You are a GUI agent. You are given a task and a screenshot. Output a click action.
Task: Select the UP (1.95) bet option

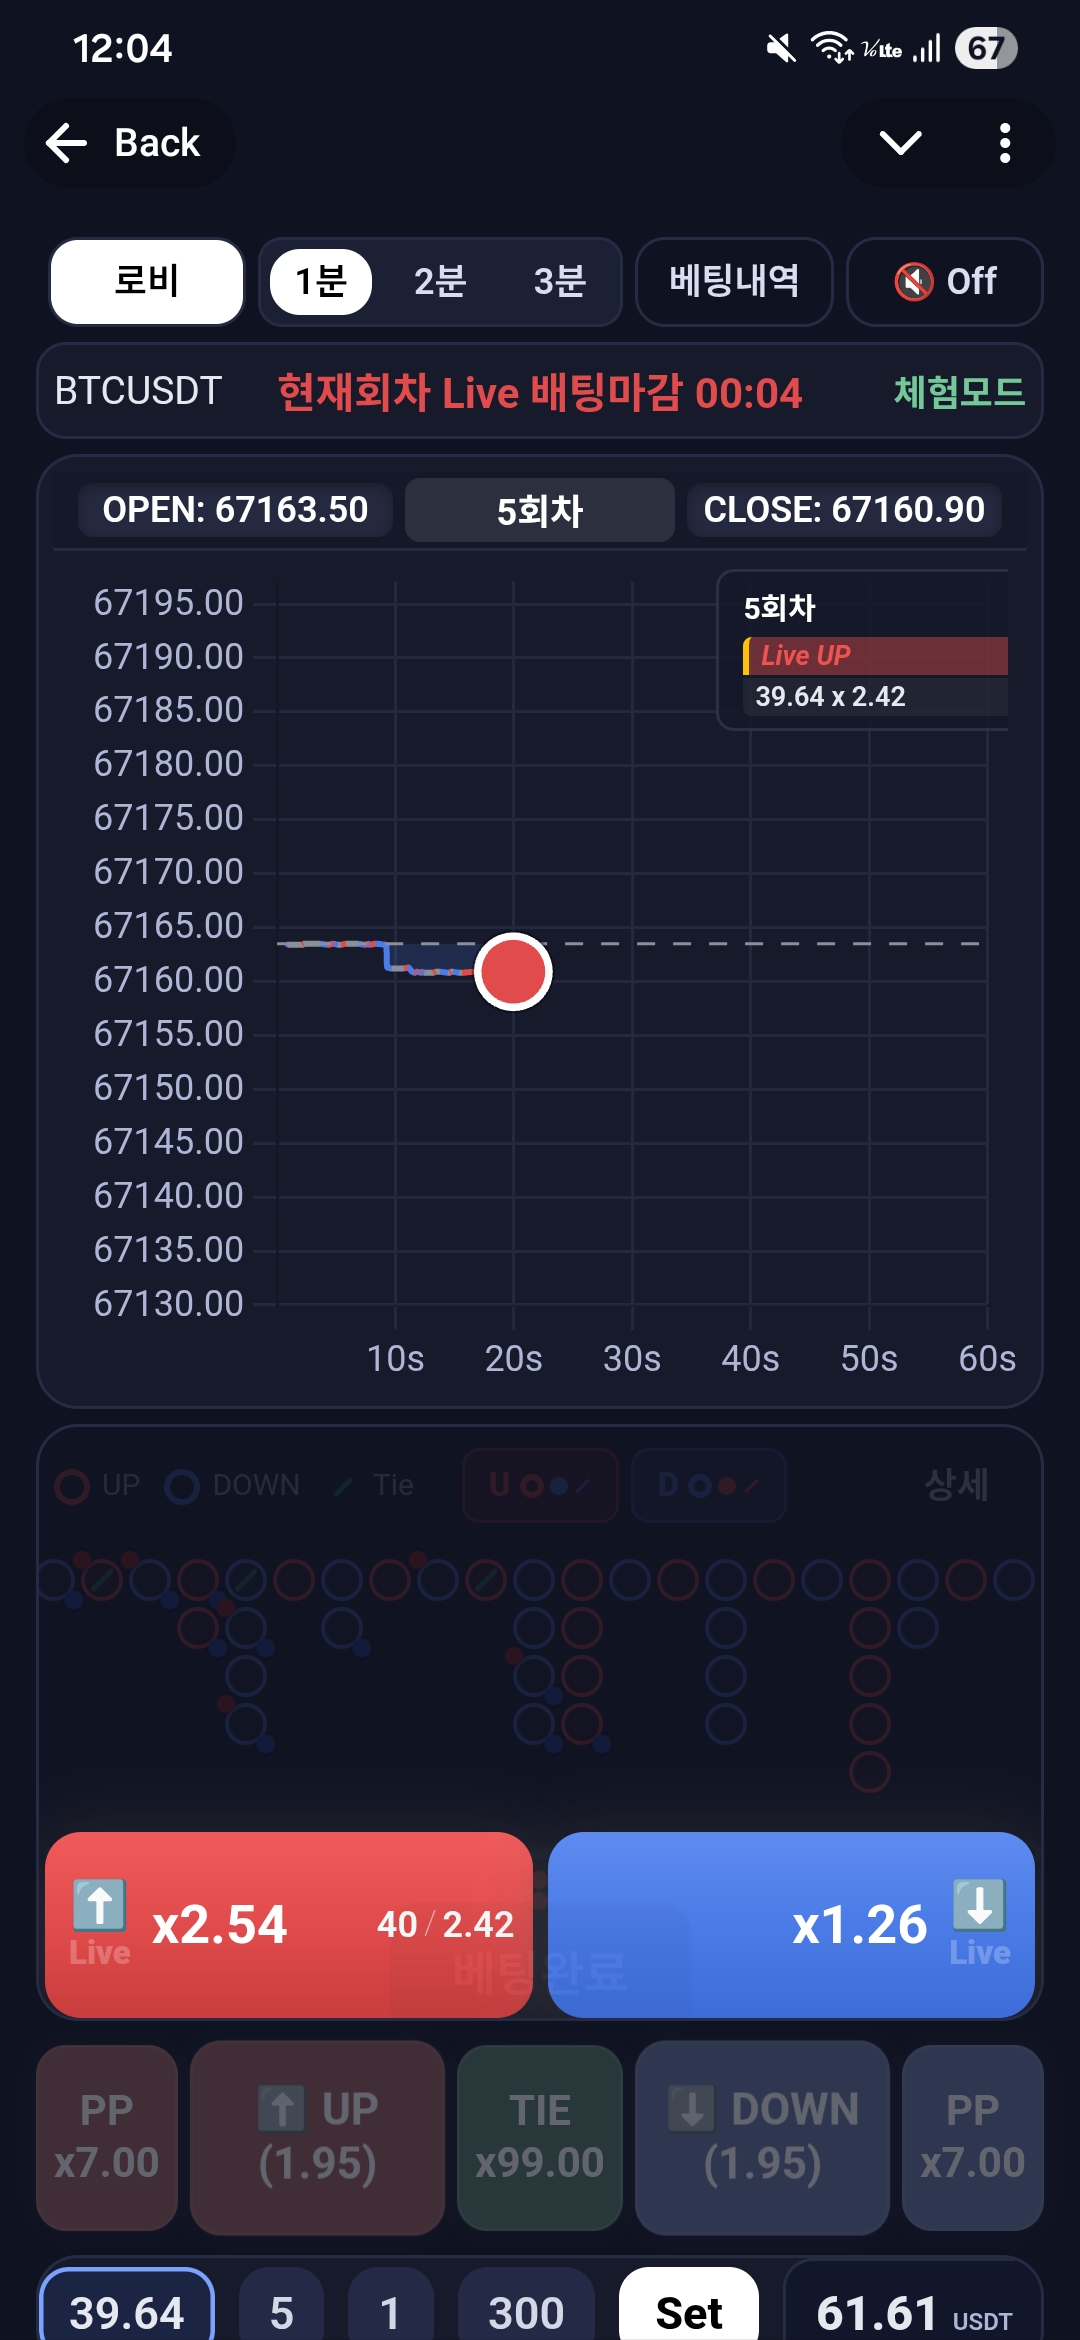point(317,2137)
